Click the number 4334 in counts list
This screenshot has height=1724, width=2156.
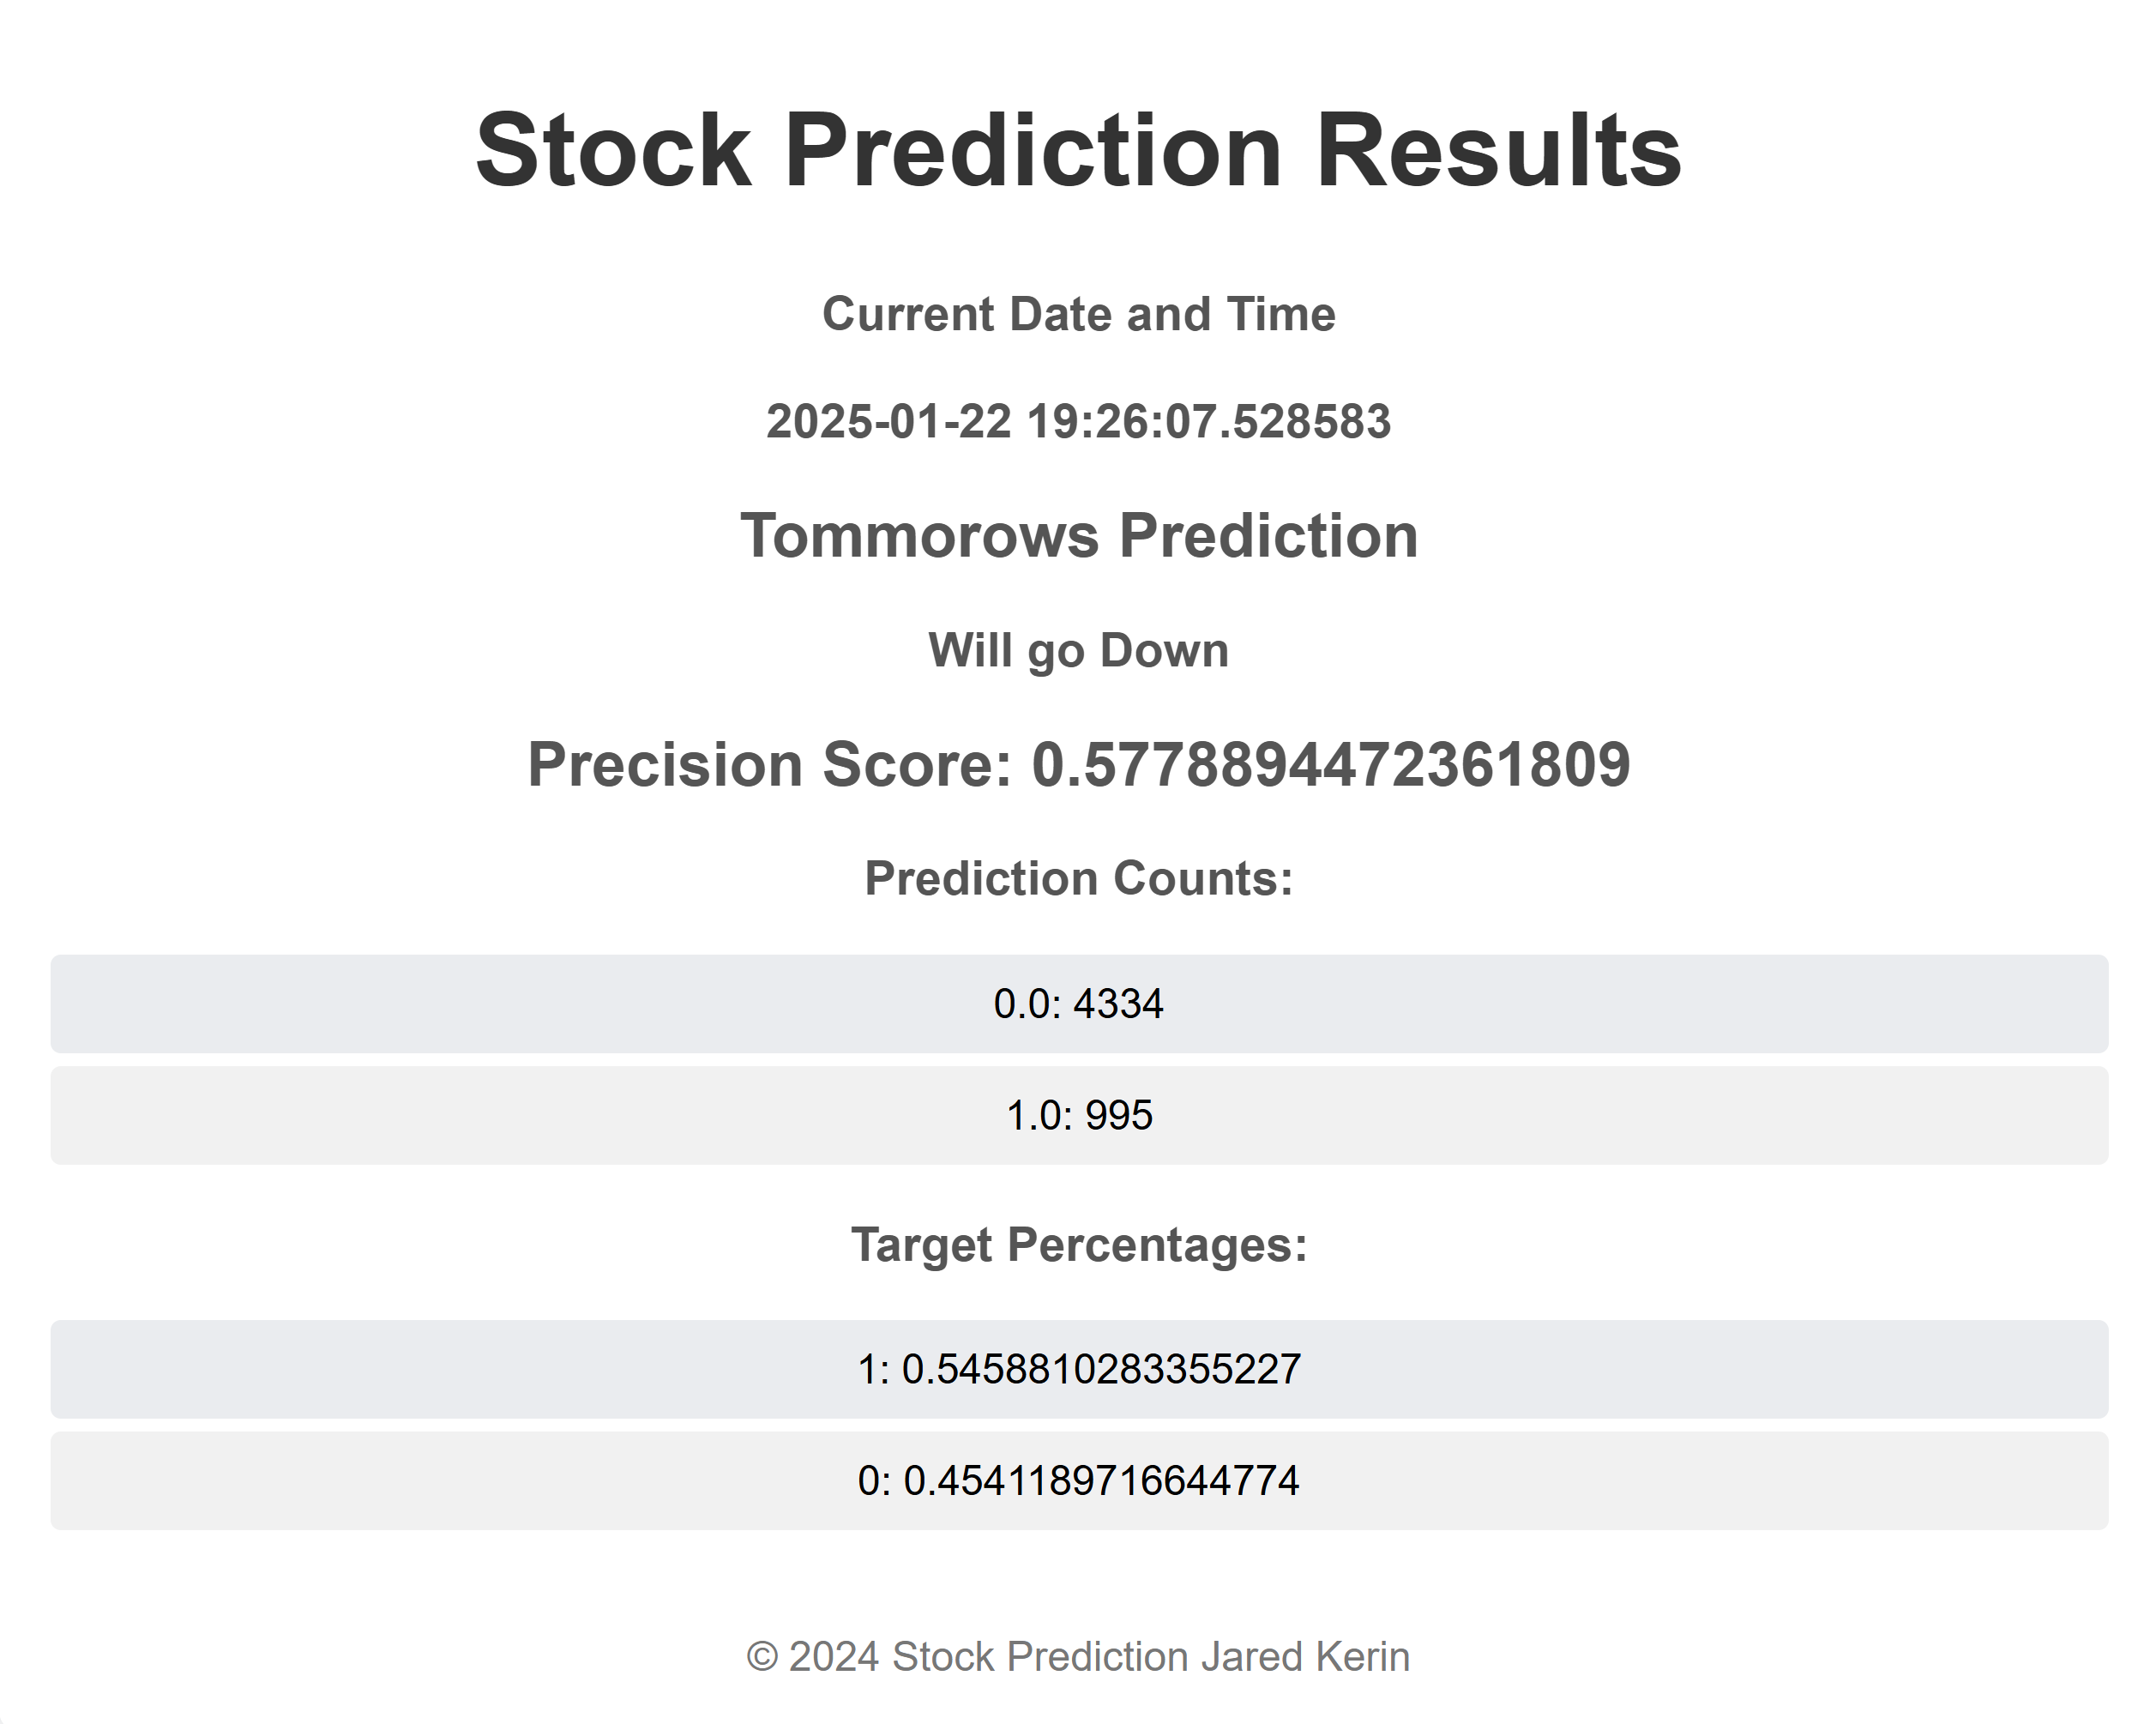pyautogui.click(x=1118, y=1003)
